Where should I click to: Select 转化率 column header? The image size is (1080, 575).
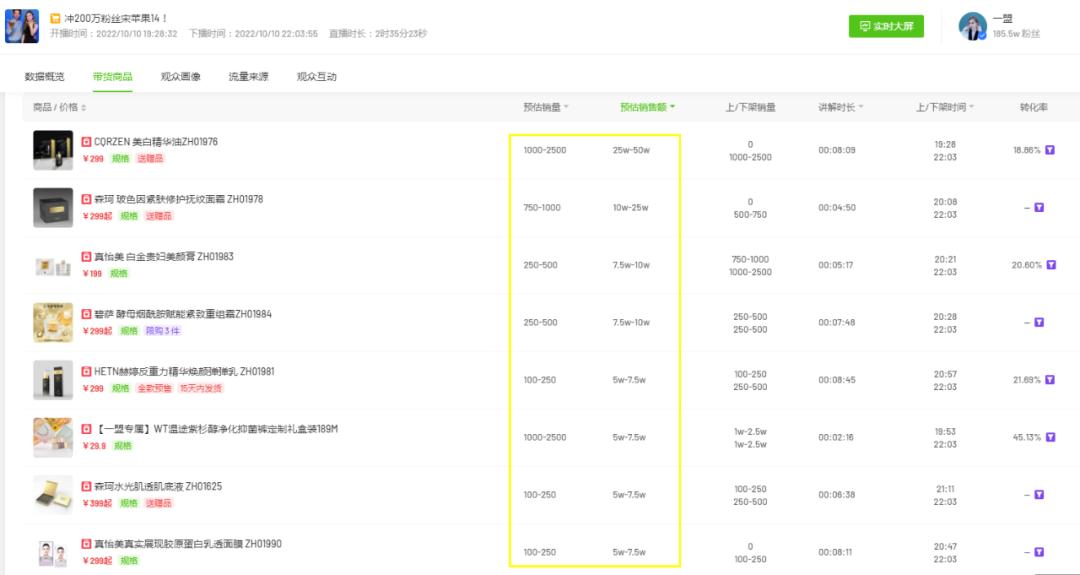1033,107
